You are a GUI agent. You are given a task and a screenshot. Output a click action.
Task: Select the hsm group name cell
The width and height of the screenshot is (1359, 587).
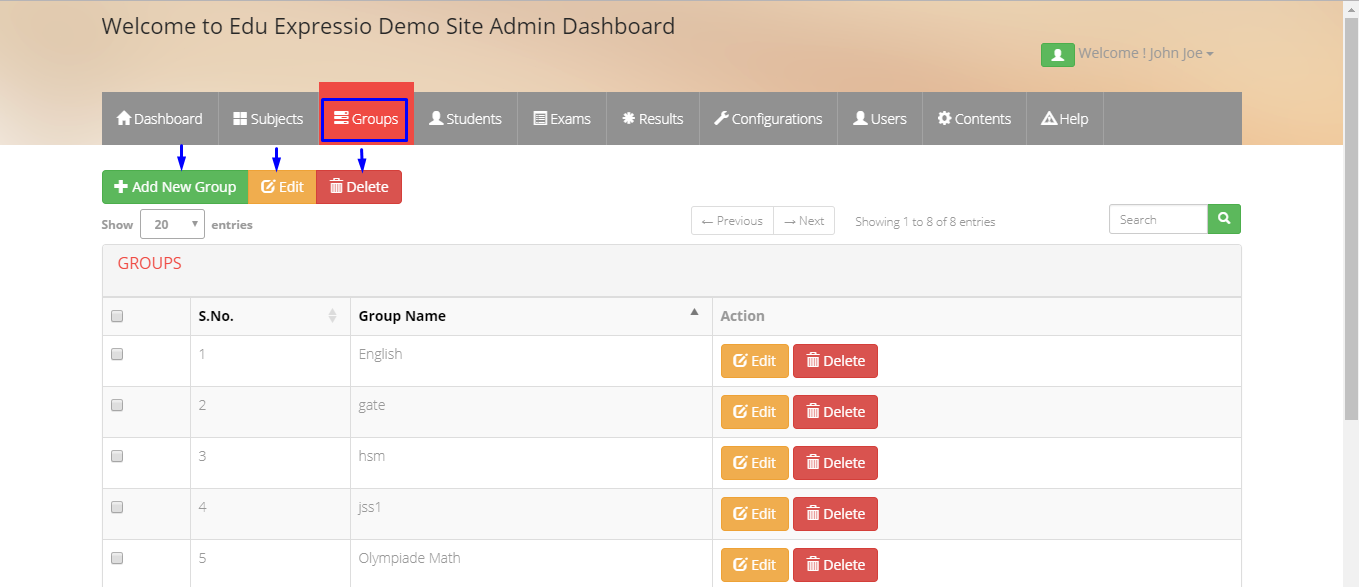531,463
